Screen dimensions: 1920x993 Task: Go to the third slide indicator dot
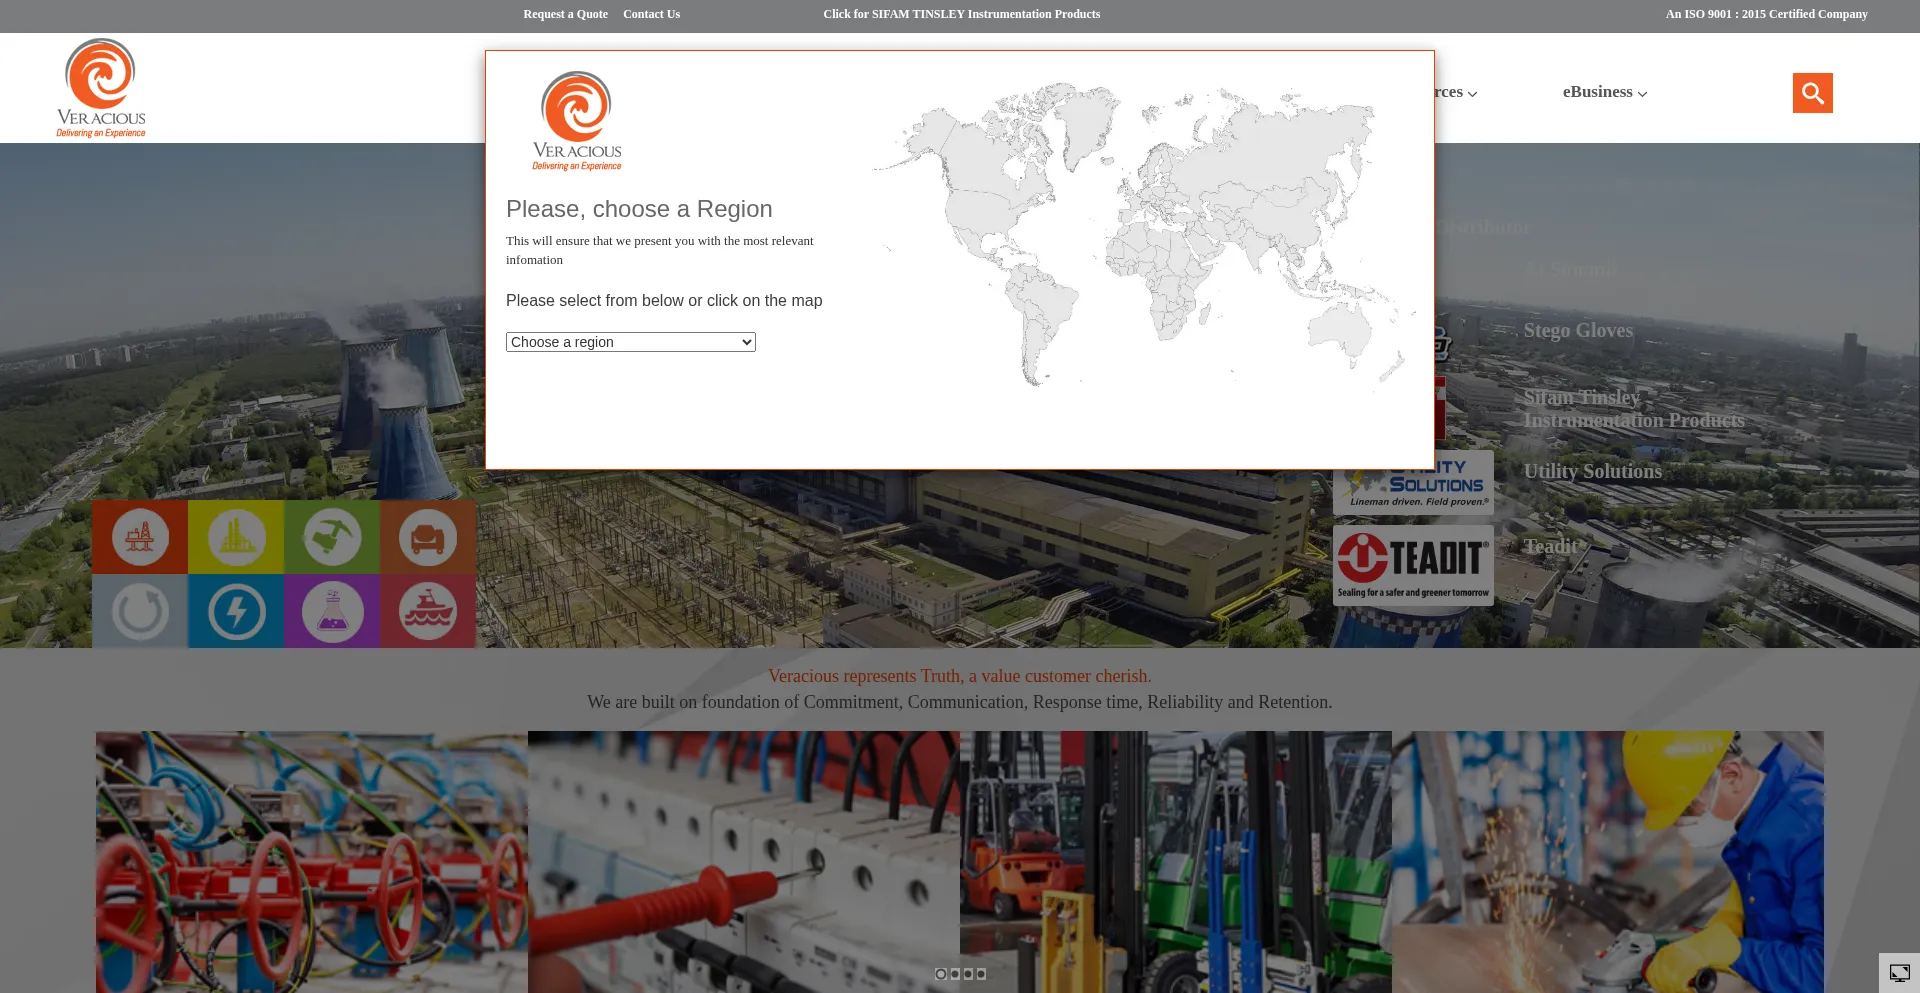[968, 974]
